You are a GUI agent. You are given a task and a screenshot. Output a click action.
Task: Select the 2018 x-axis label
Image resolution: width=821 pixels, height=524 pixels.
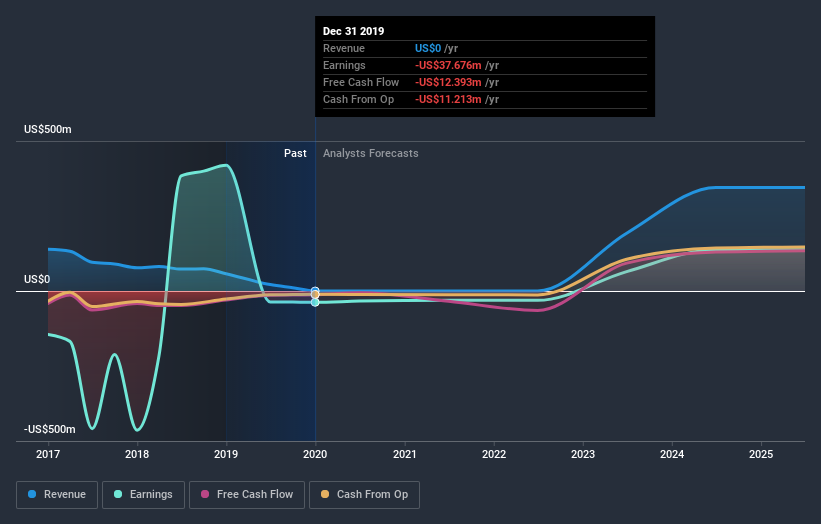pyautogui.click(x=137, y=454)
